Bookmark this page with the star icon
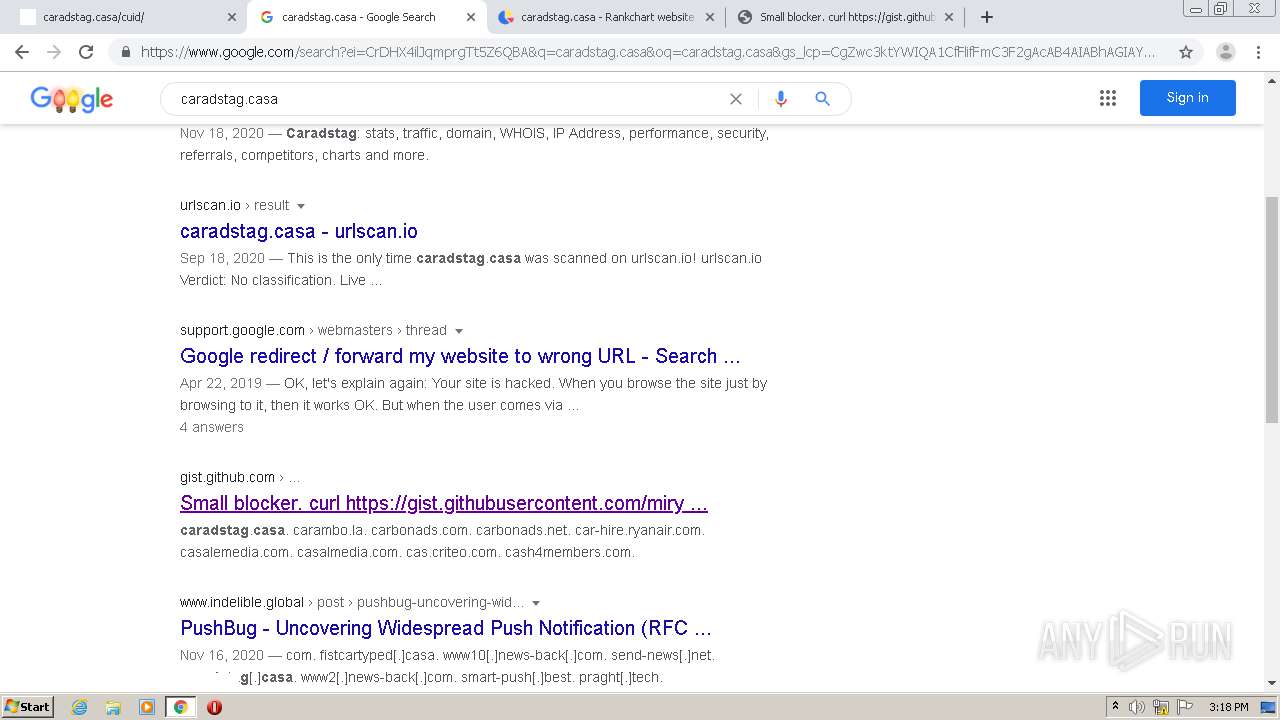The width and height of the screenshot is (1280, 720). 1186,52
